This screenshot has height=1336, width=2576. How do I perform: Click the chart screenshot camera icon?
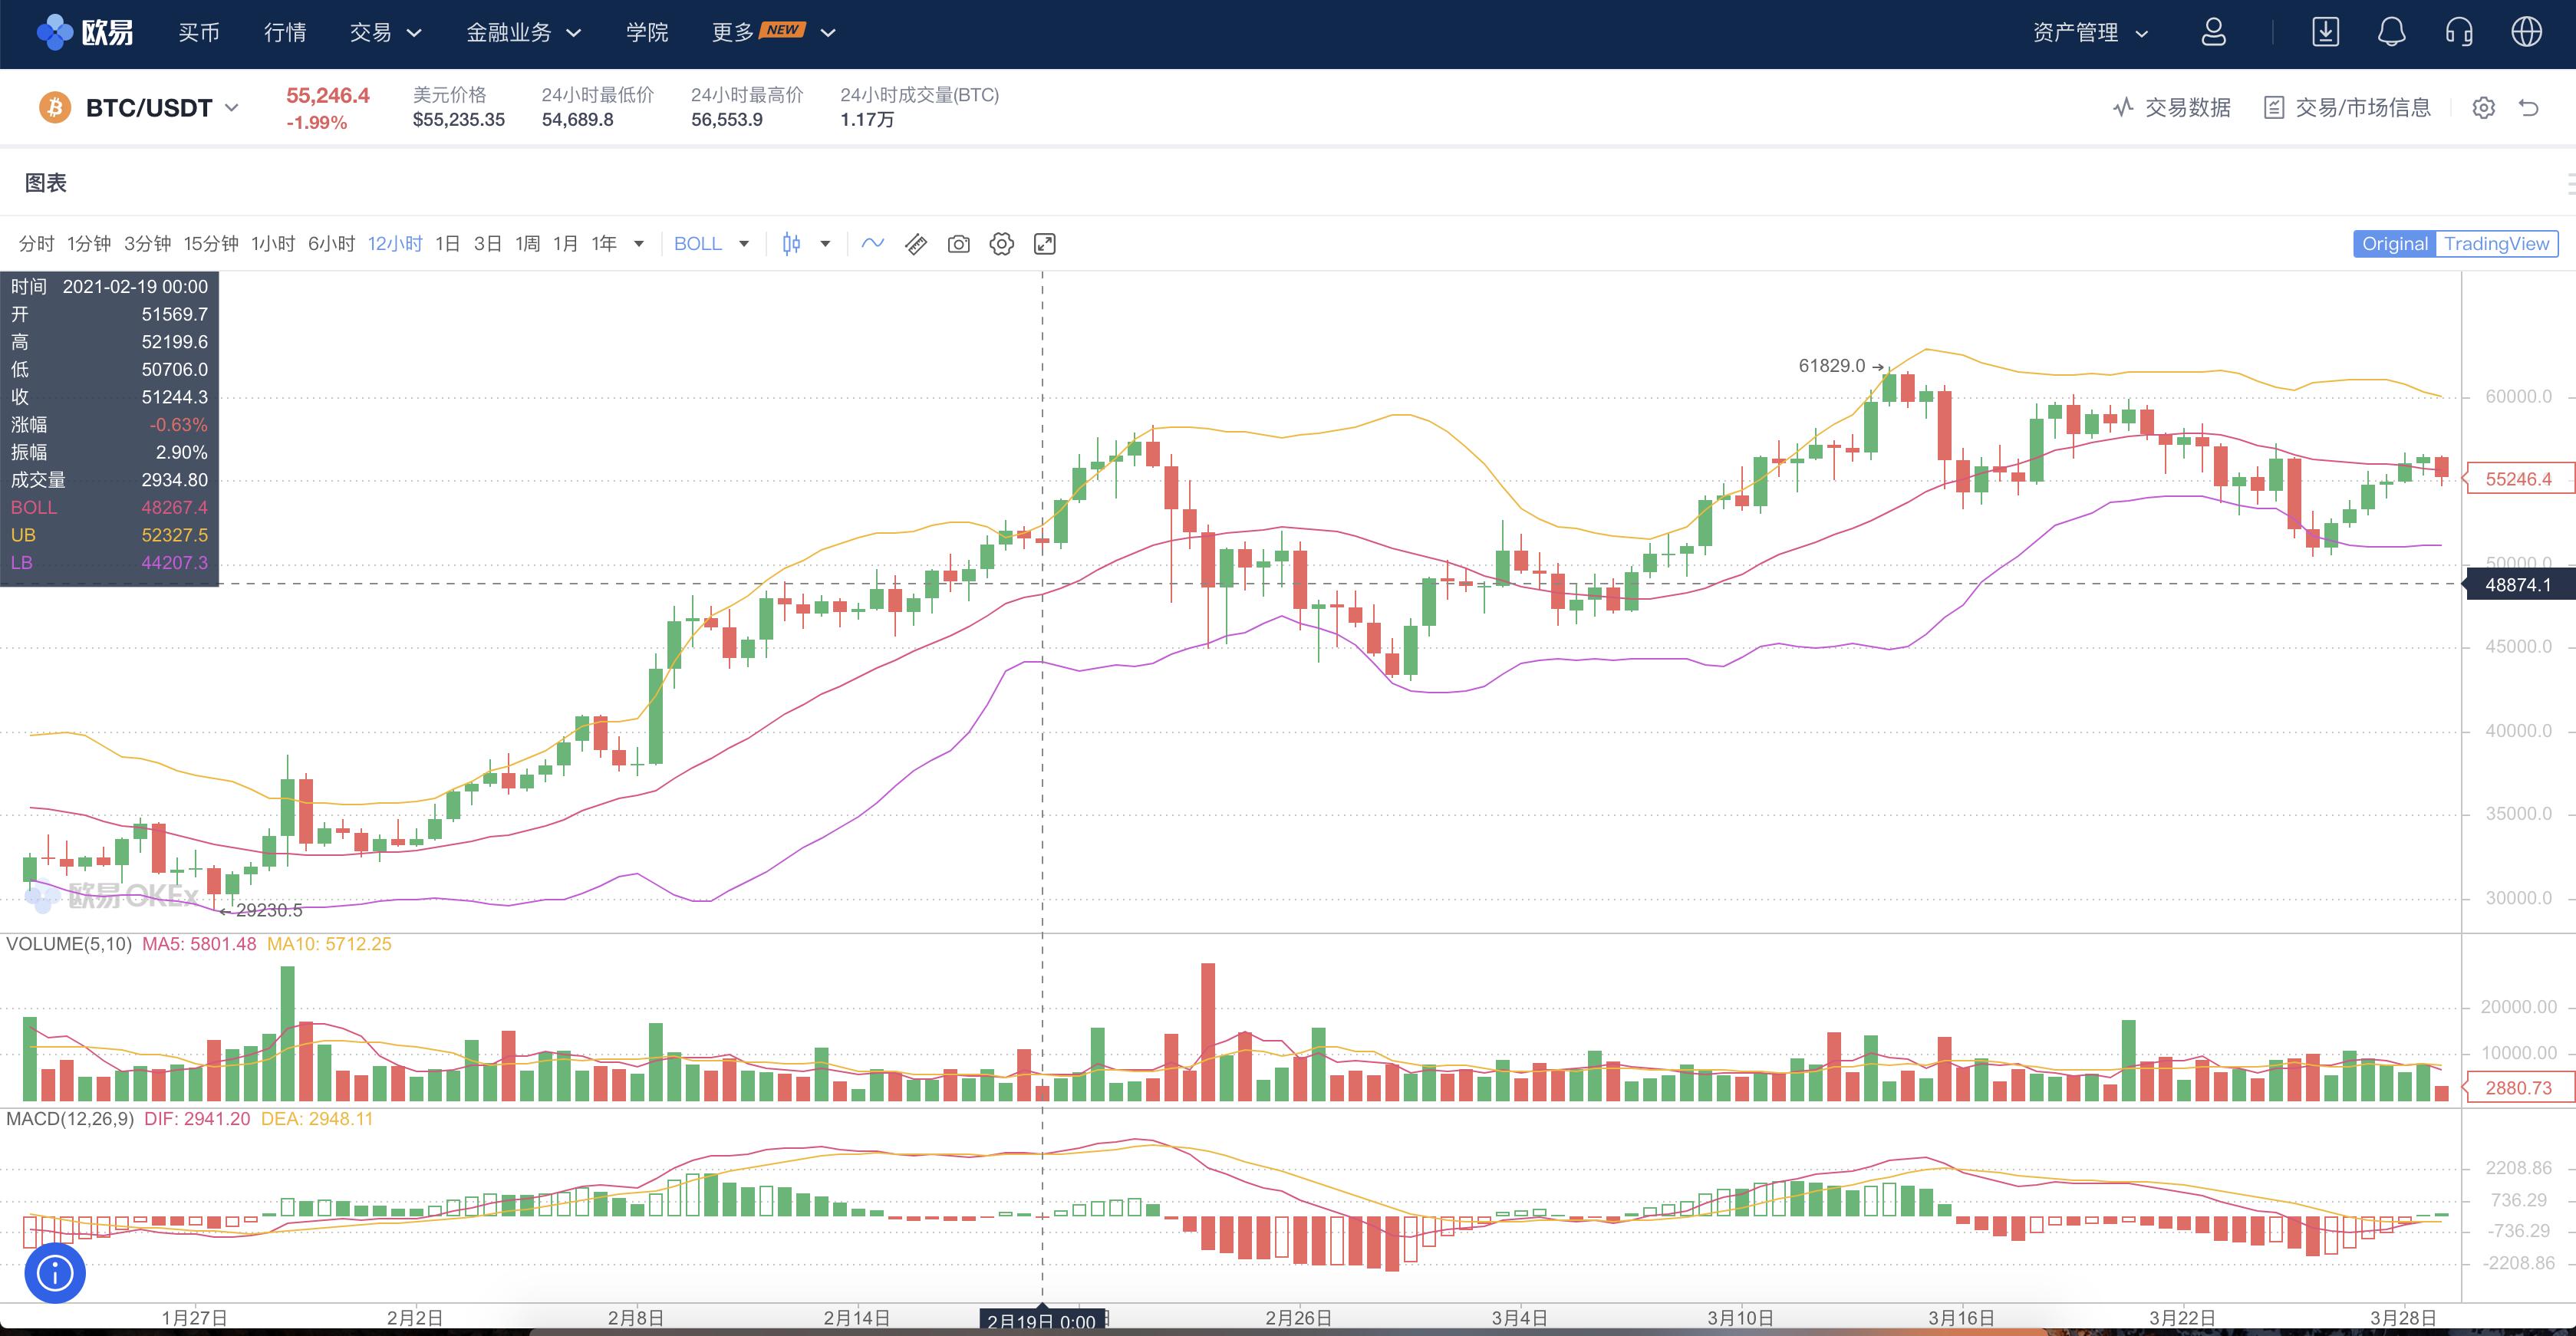[958, 244]
